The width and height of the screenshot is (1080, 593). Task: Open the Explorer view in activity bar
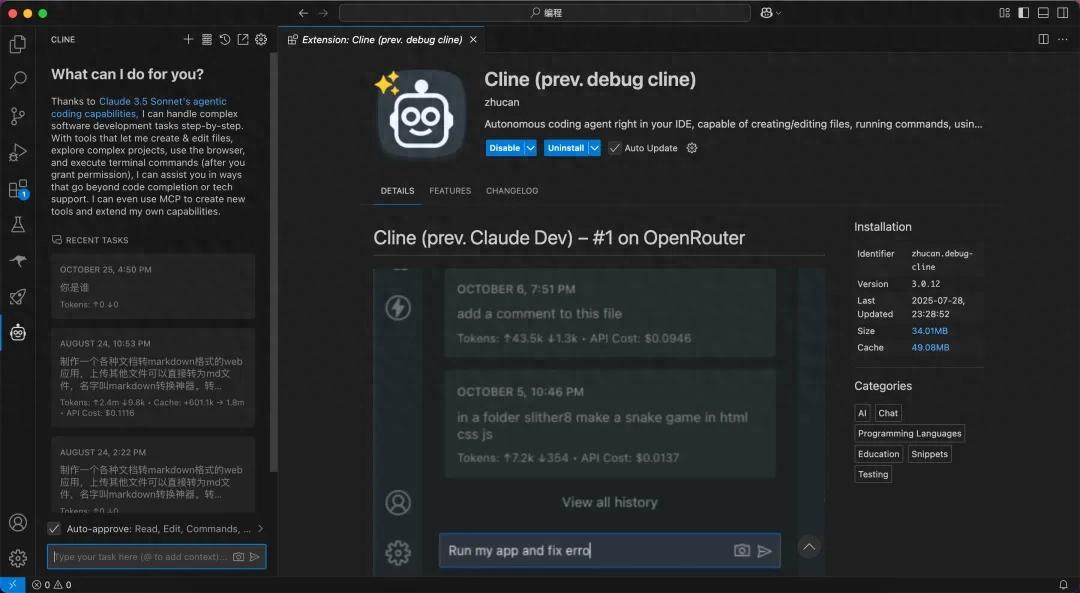pos(18,44)
